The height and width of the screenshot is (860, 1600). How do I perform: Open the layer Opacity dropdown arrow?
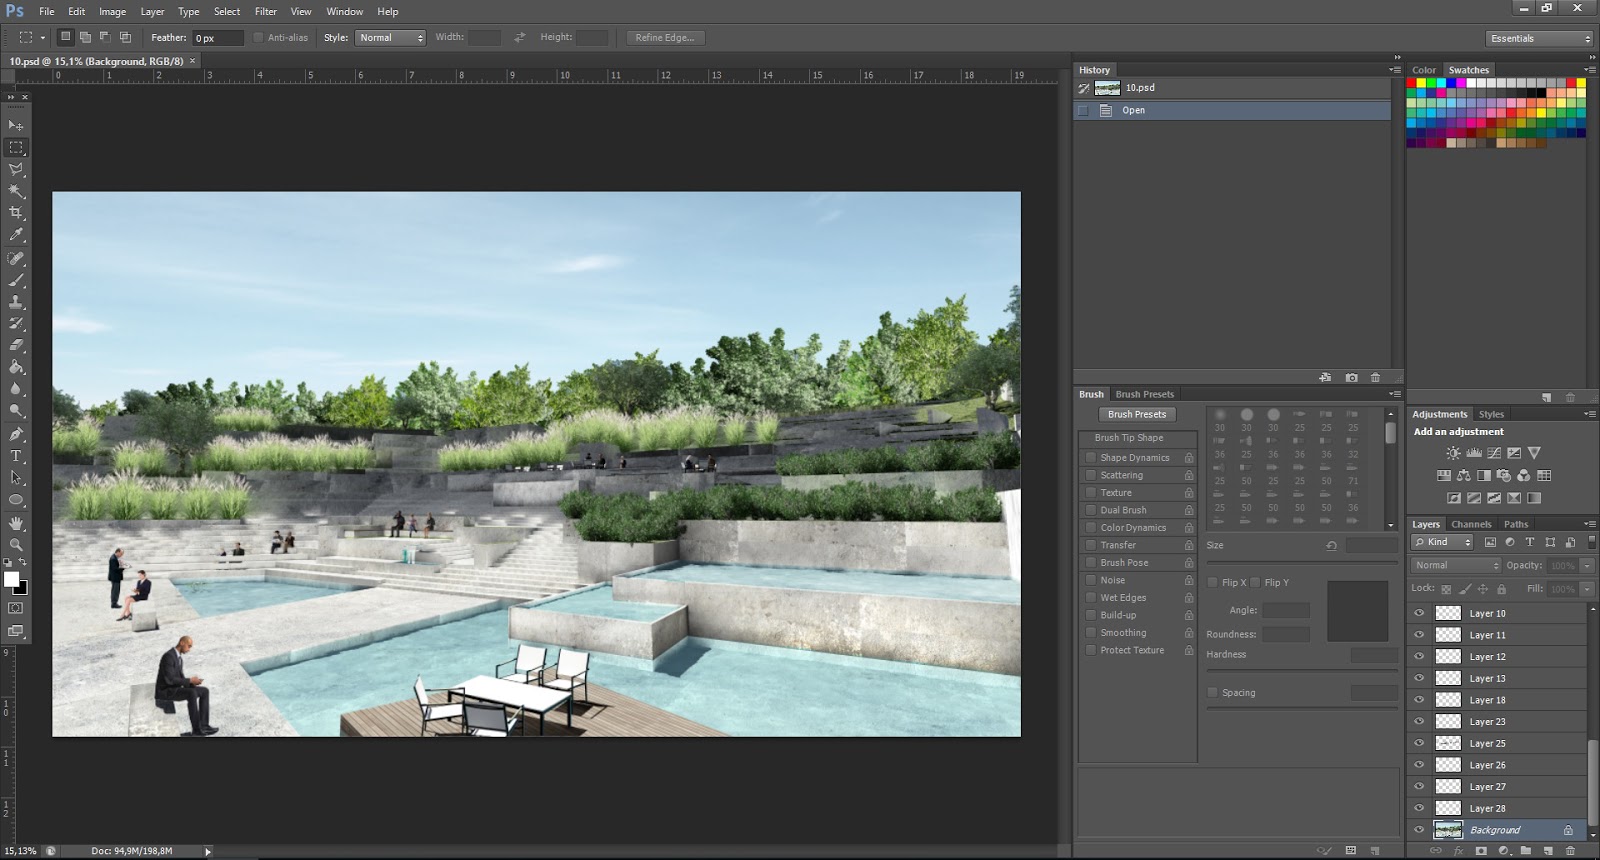point(1587,565)
